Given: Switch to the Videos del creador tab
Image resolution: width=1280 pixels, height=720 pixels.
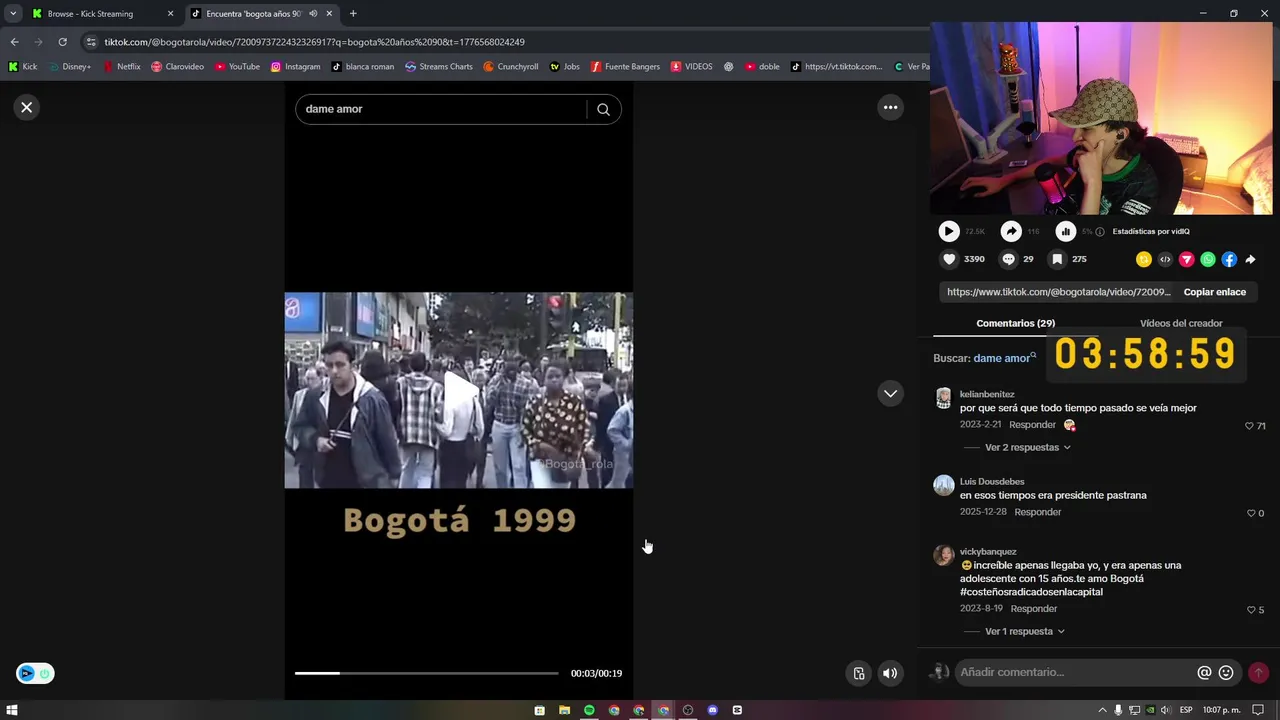Looking at the screenshot, I should (1181, 323).
